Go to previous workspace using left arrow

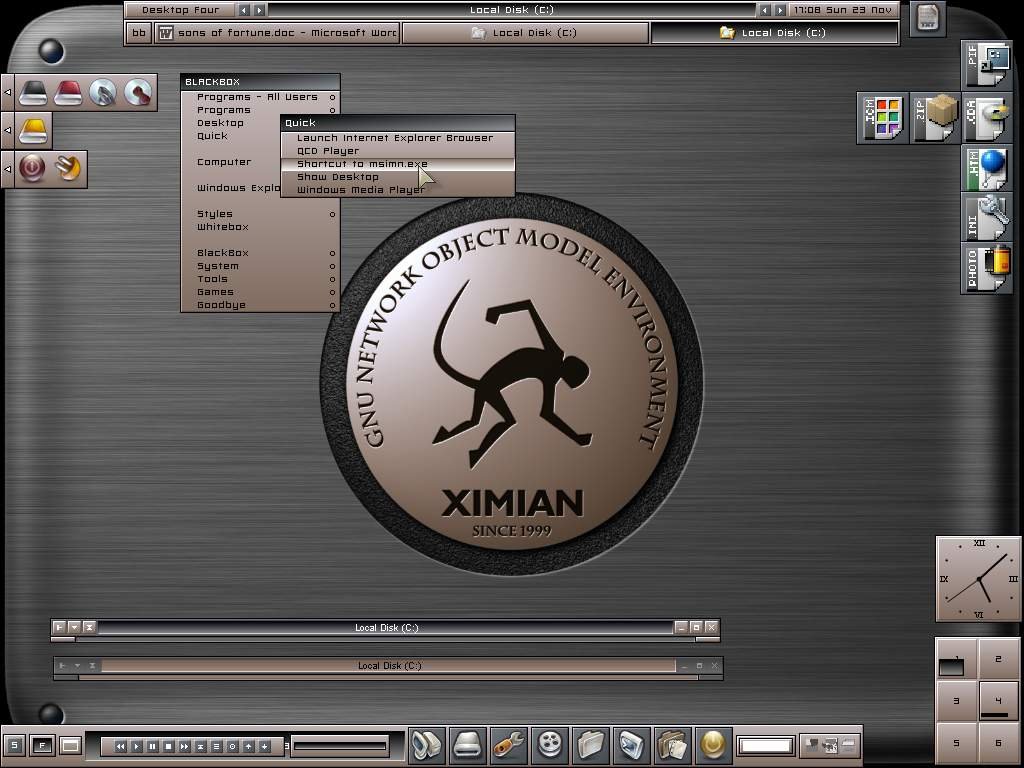pos(244,10)
